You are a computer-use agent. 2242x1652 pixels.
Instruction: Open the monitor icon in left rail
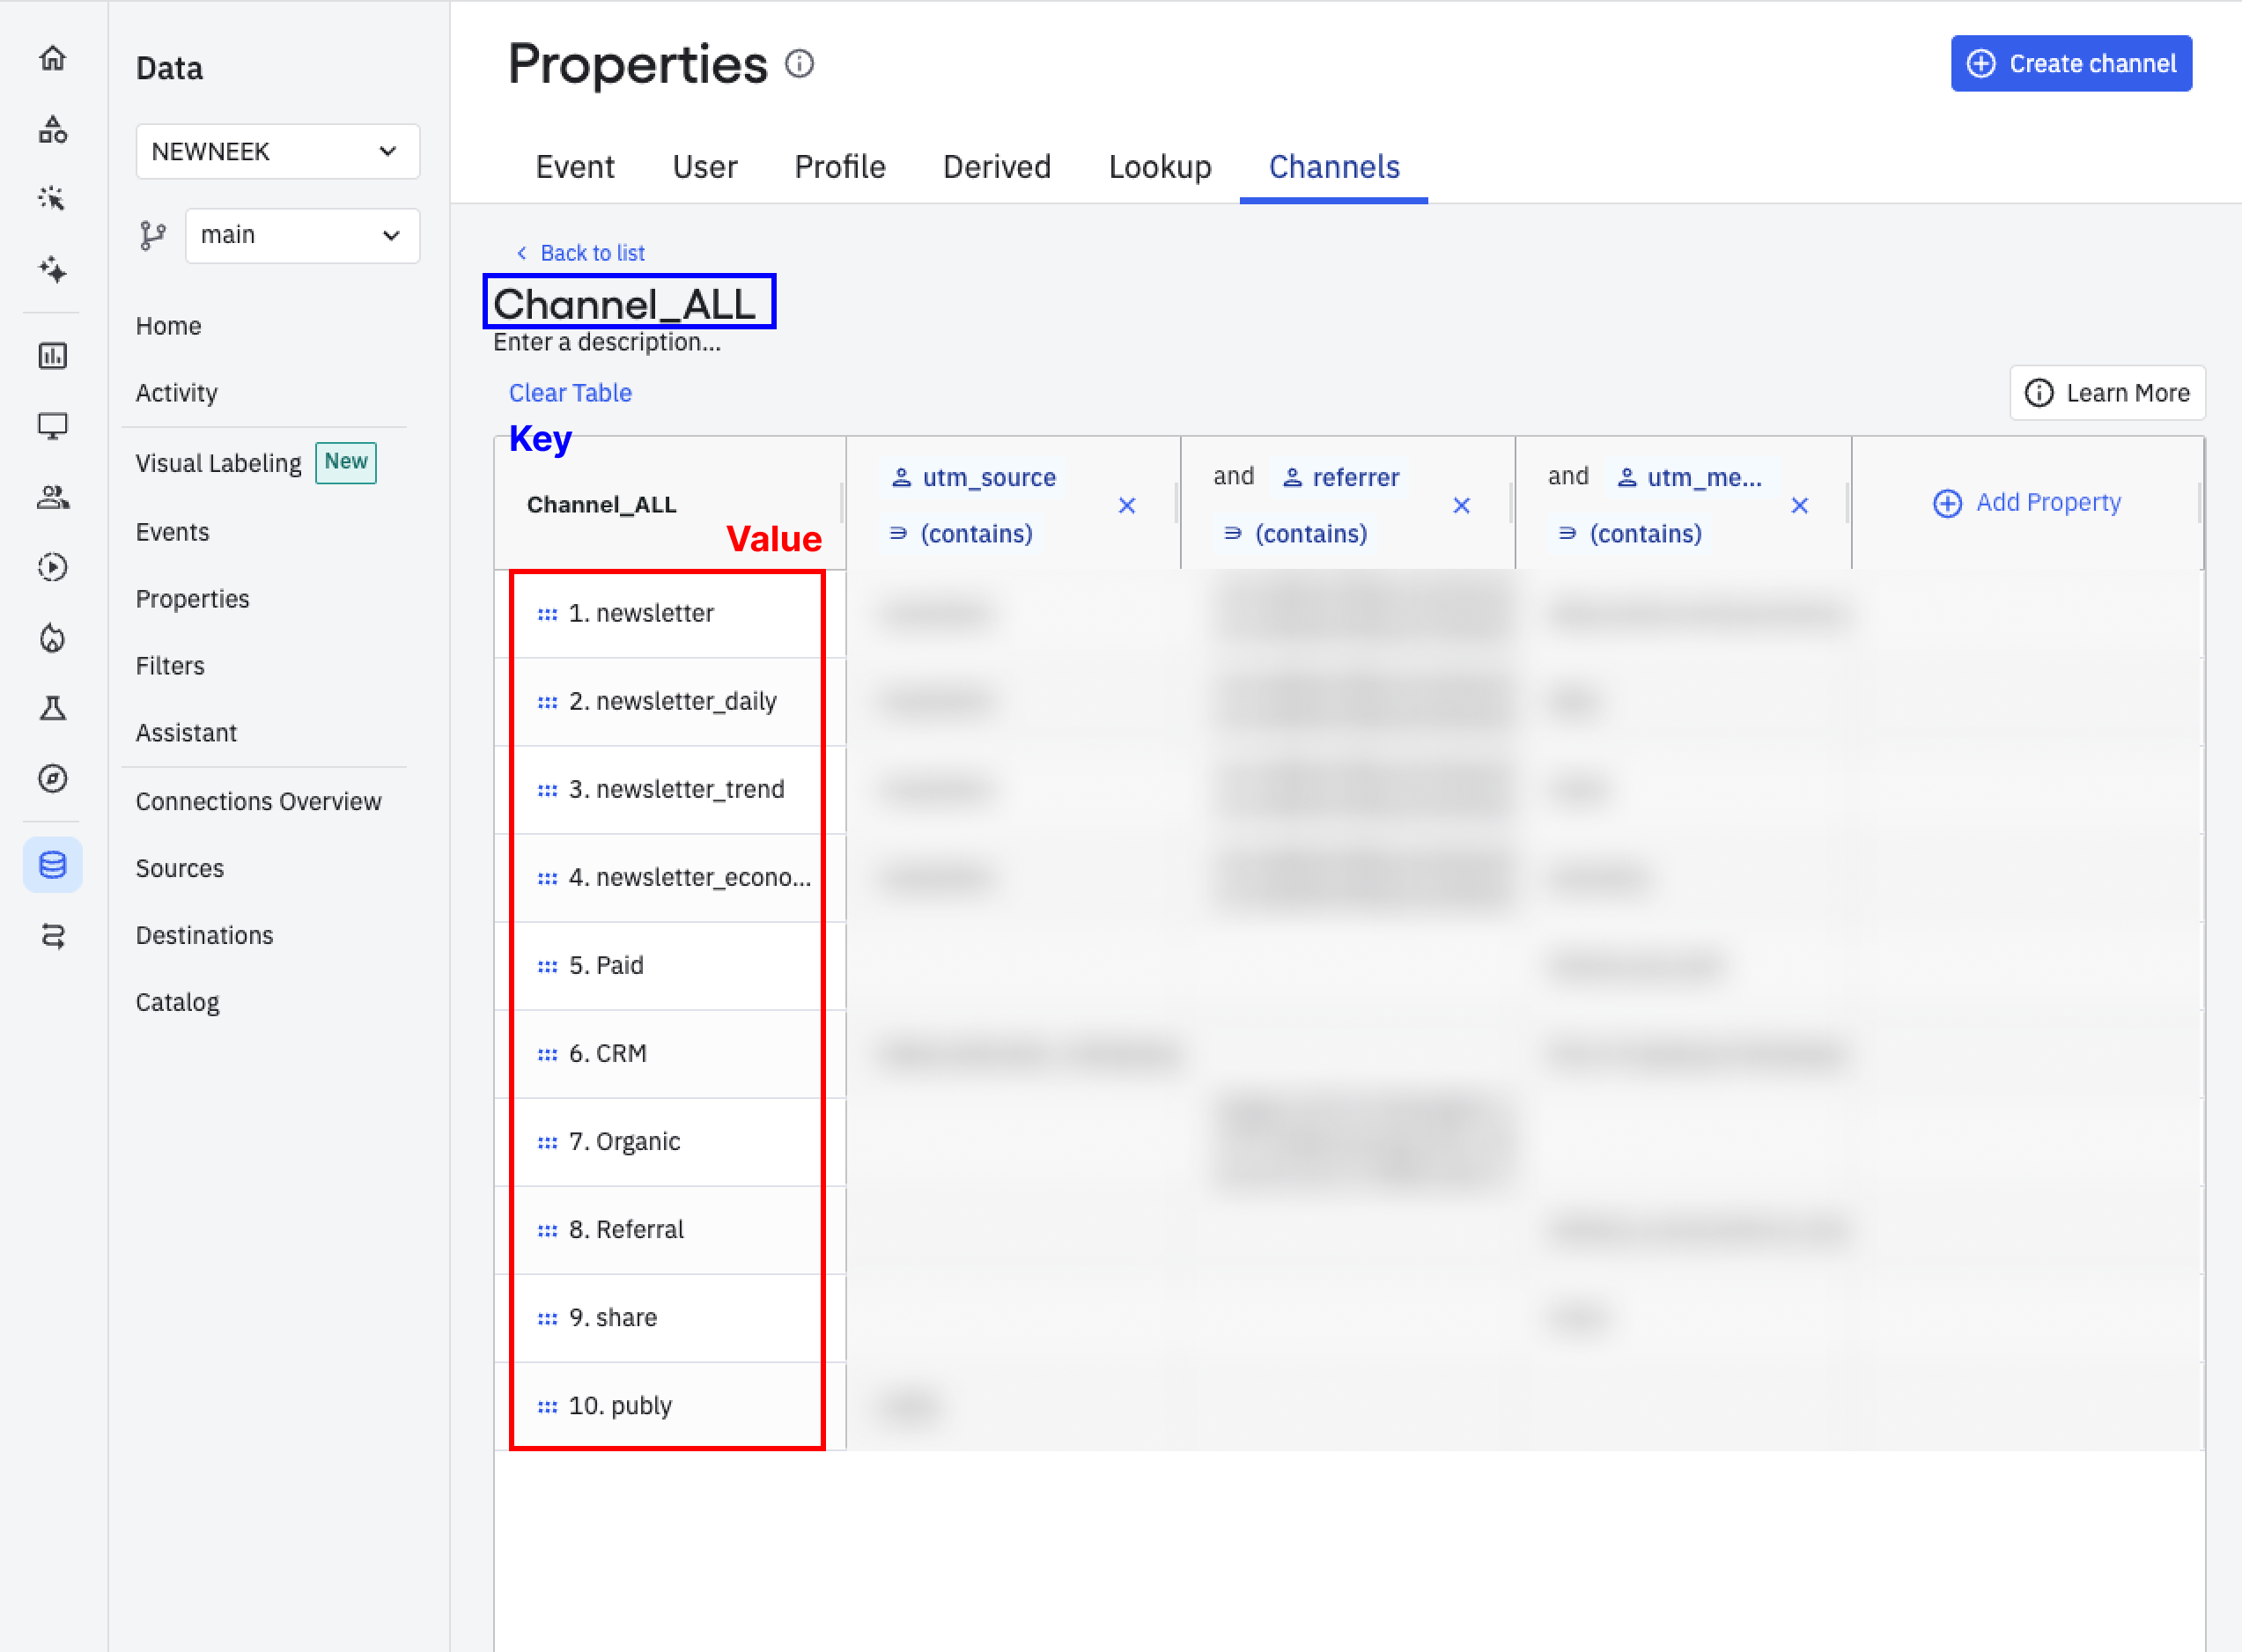53,426
